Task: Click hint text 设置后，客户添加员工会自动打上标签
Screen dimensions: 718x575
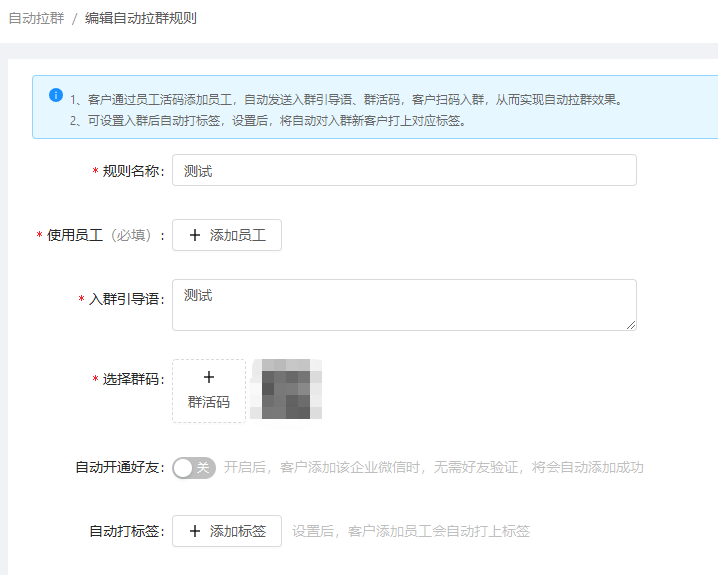Action: pos(411,531)
